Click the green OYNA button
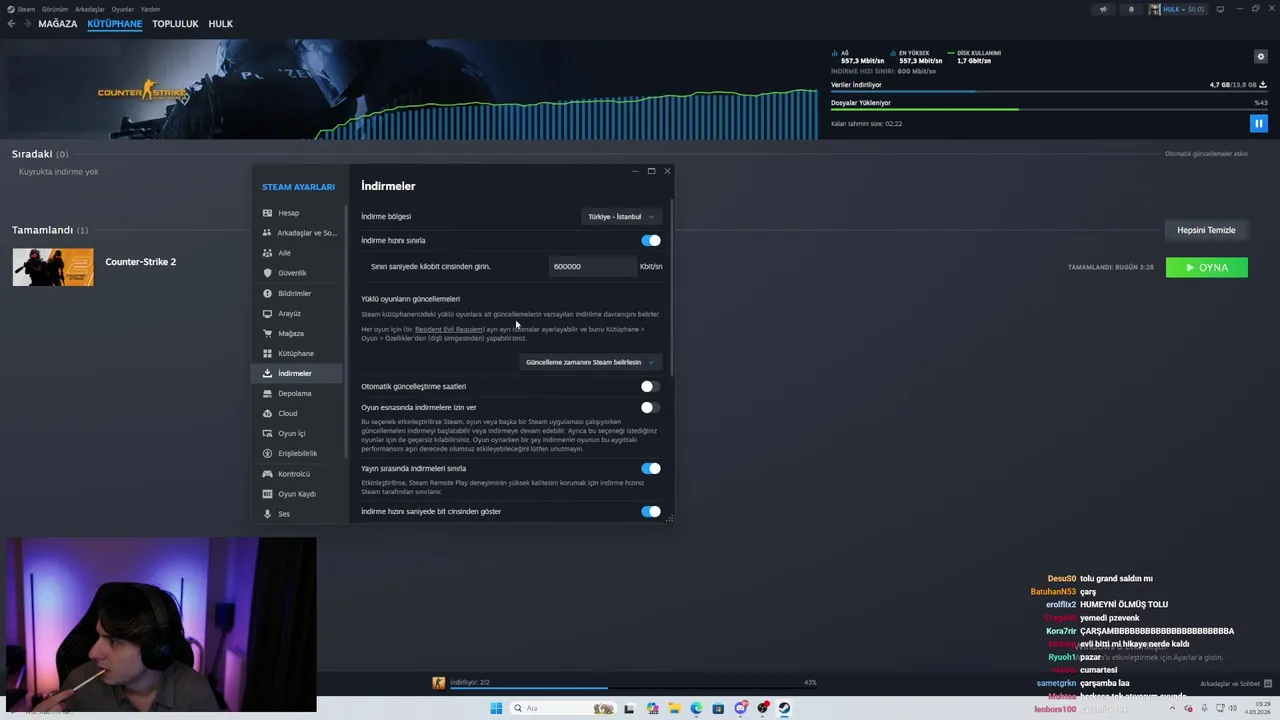 click(x=1207, y=267)
